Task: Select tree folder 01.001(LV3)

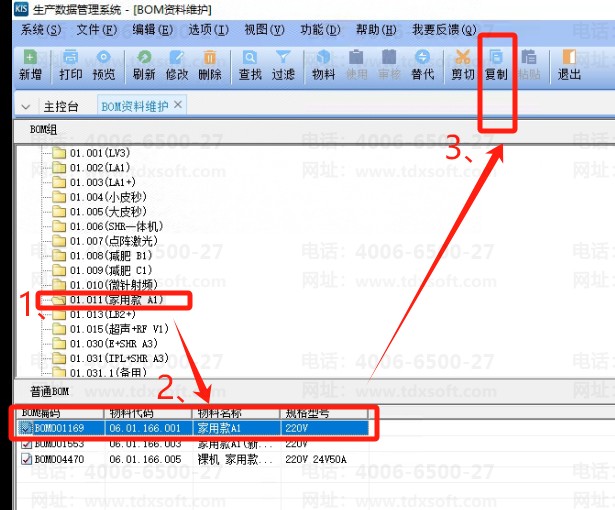Action: tap(91, 153)
